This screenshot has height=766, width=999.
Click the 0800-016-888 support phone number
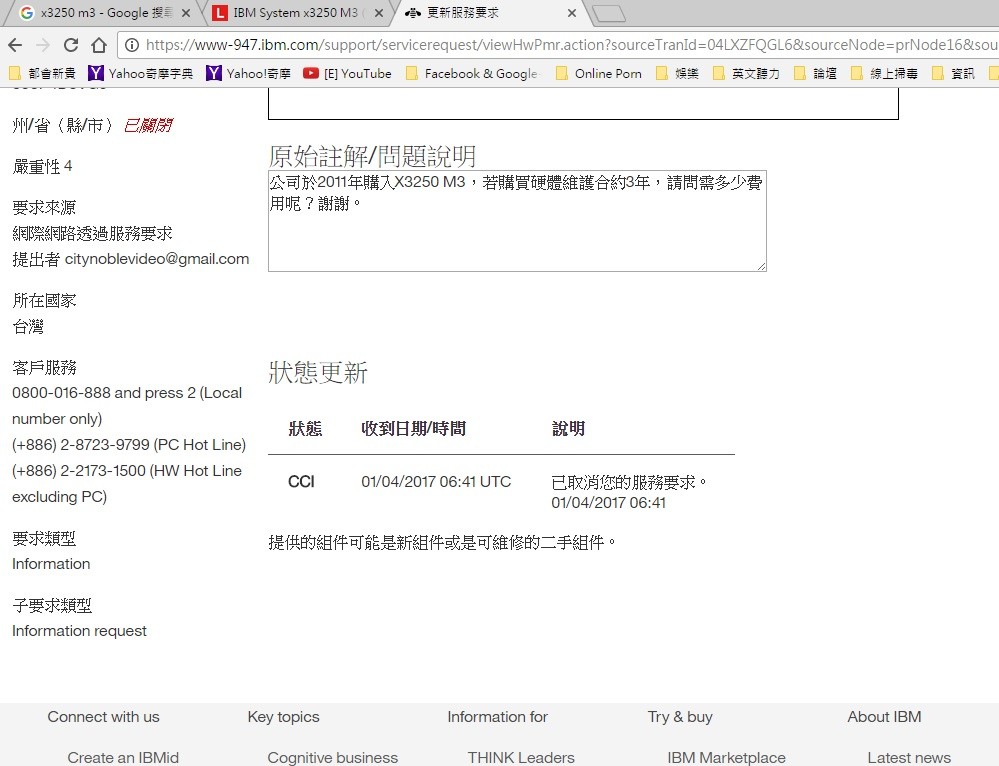[61, 393]
